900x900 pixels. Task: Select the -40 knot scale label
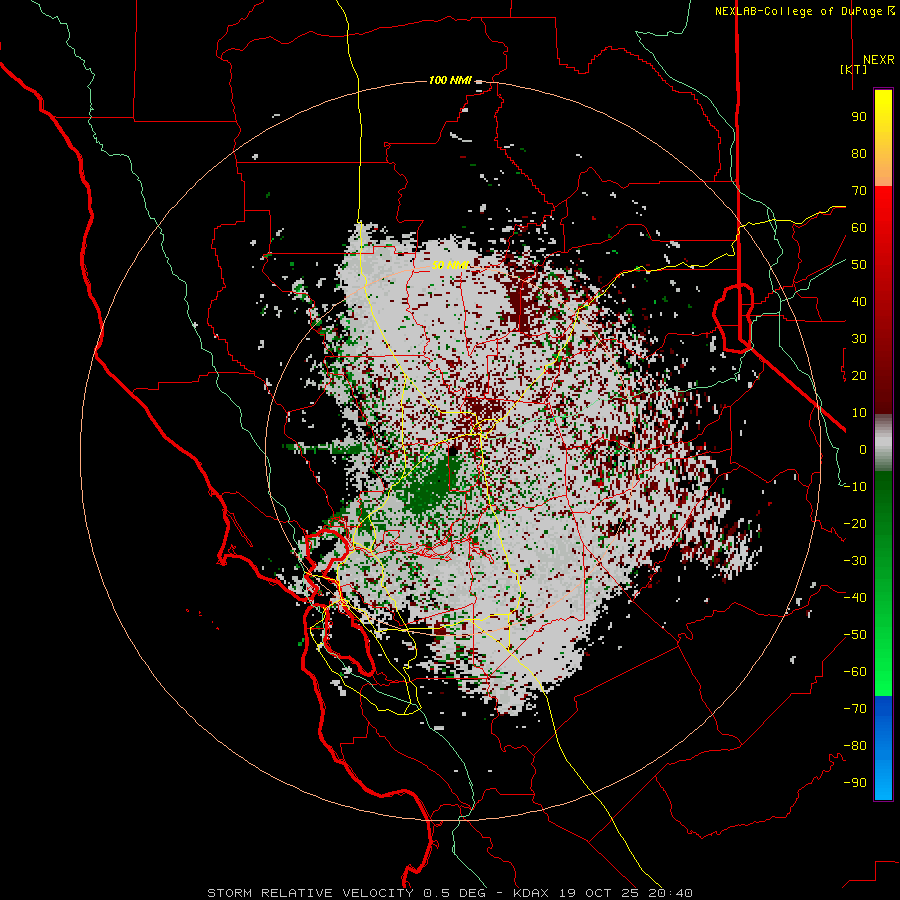pyautogui.click(x=855, y=598)
